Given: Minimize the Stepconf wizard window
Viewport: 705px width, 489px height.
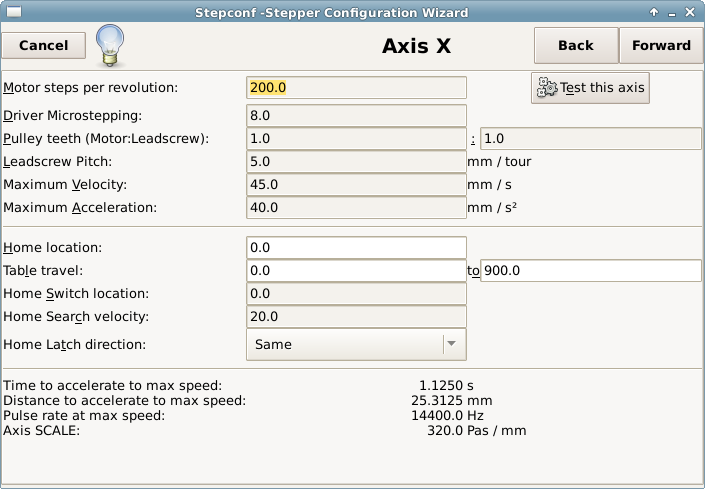Looking at the screenshot, I should click(x=672, y=13).
